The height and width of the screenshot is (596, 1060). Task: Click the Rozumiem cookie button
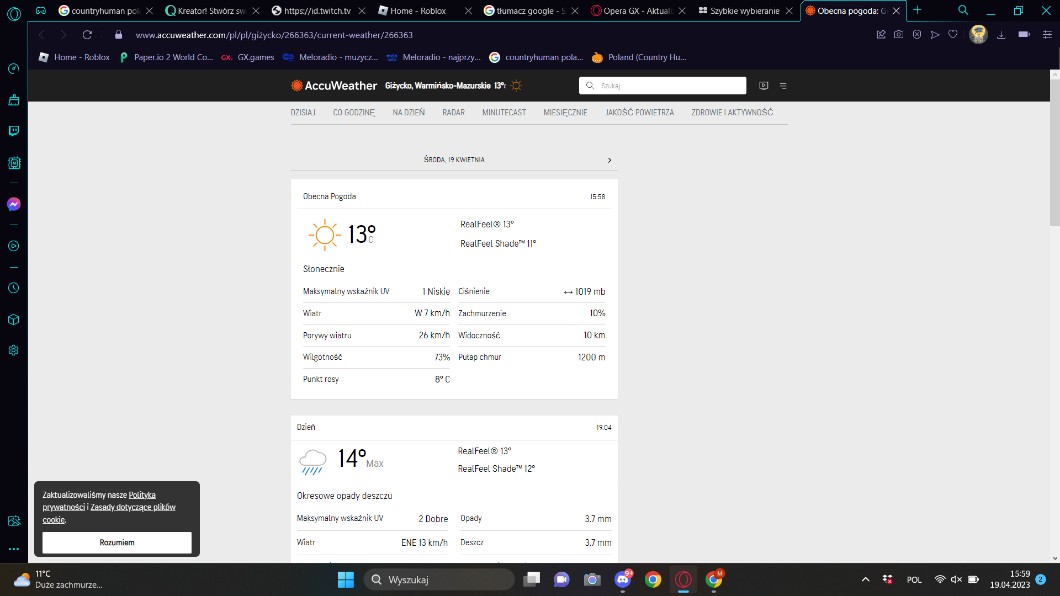click(117, 542)
